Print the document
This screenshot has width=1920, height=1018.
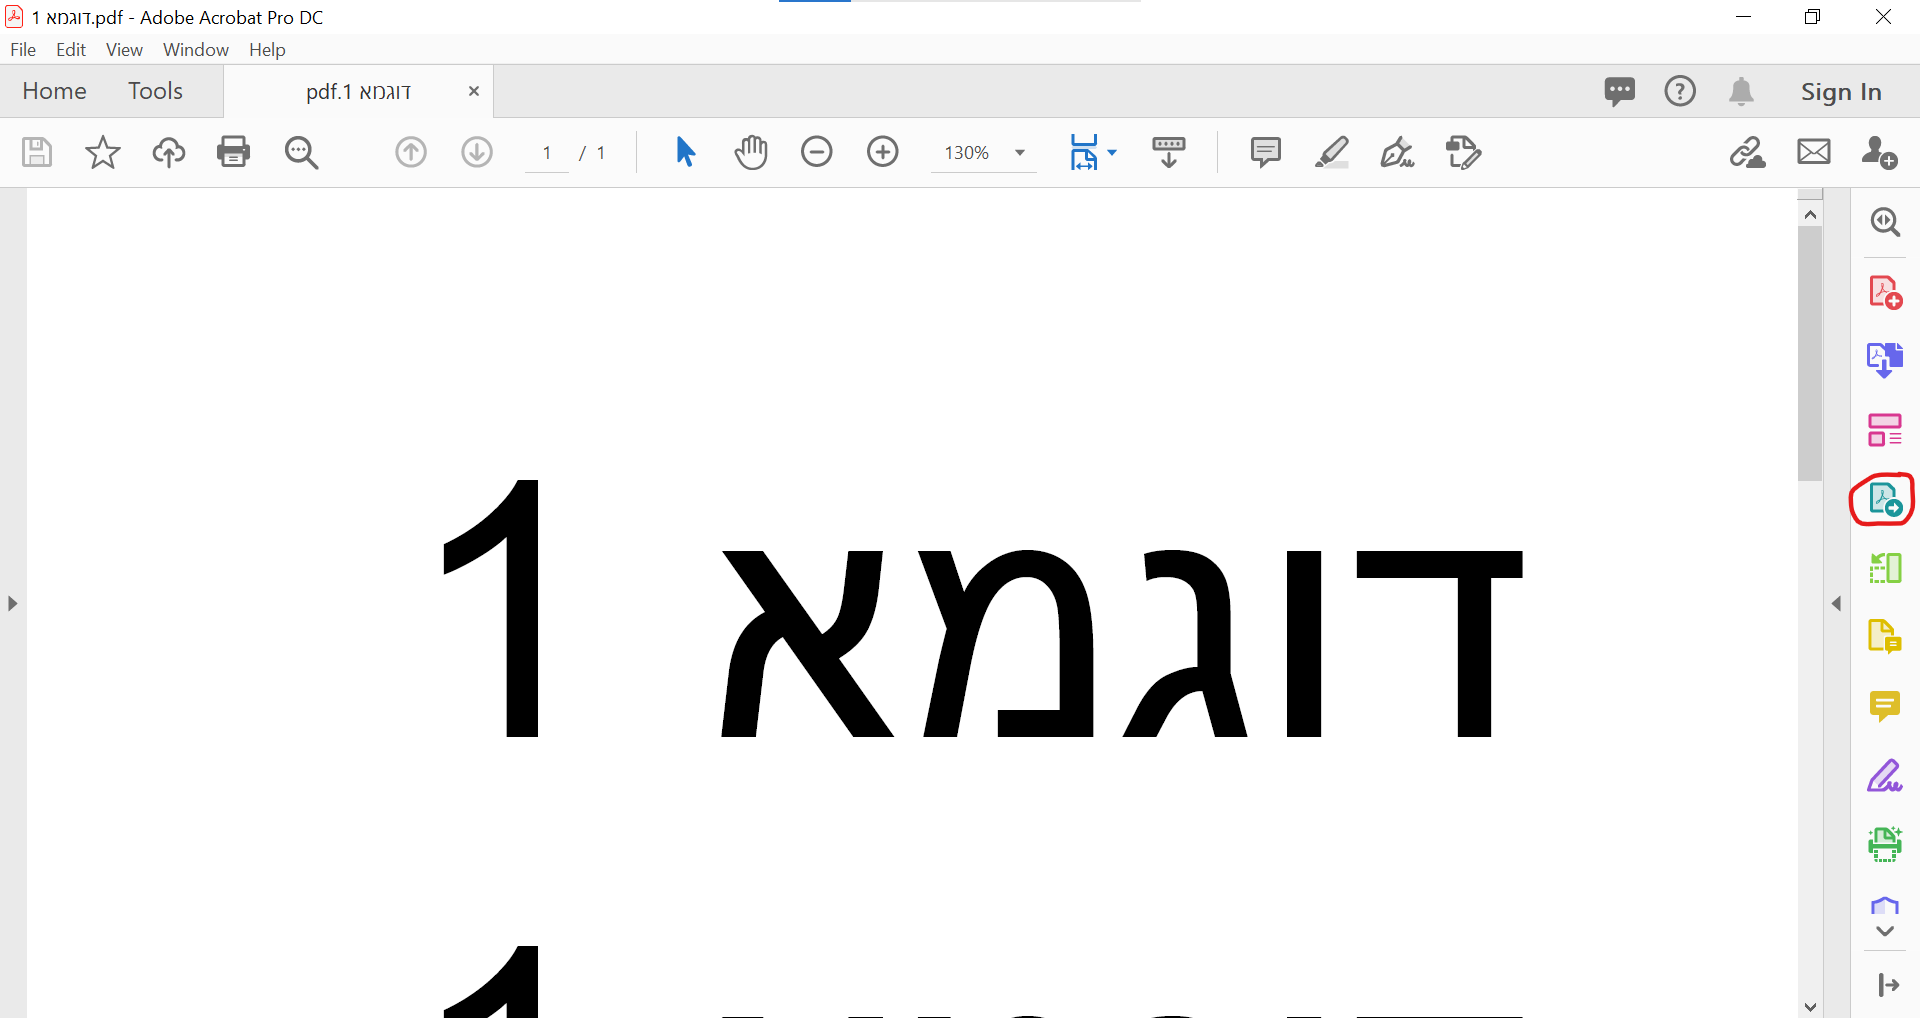tap(232, 152)
